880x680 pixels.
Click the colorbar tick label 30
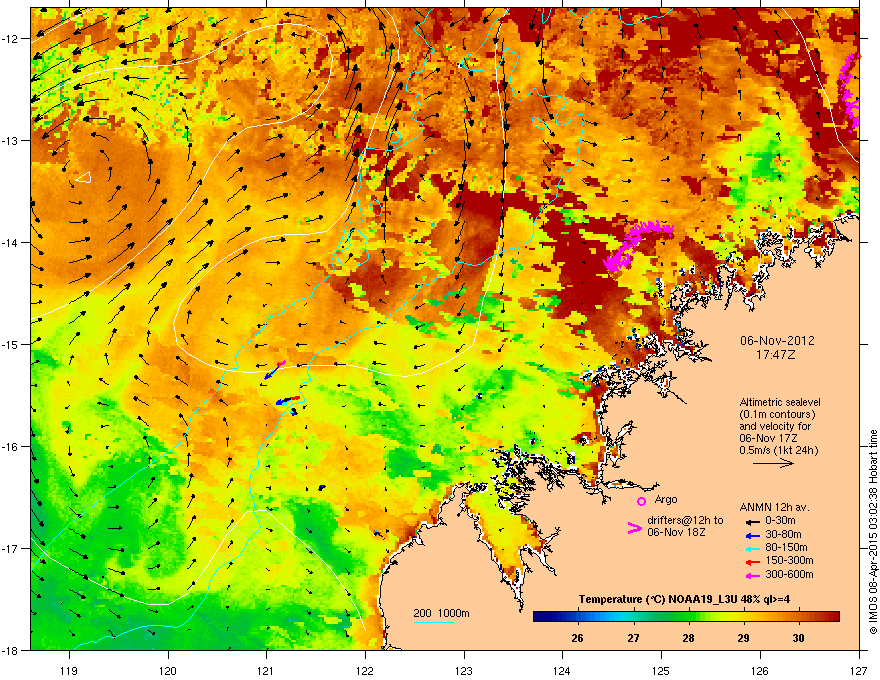[x=798, y=638]
